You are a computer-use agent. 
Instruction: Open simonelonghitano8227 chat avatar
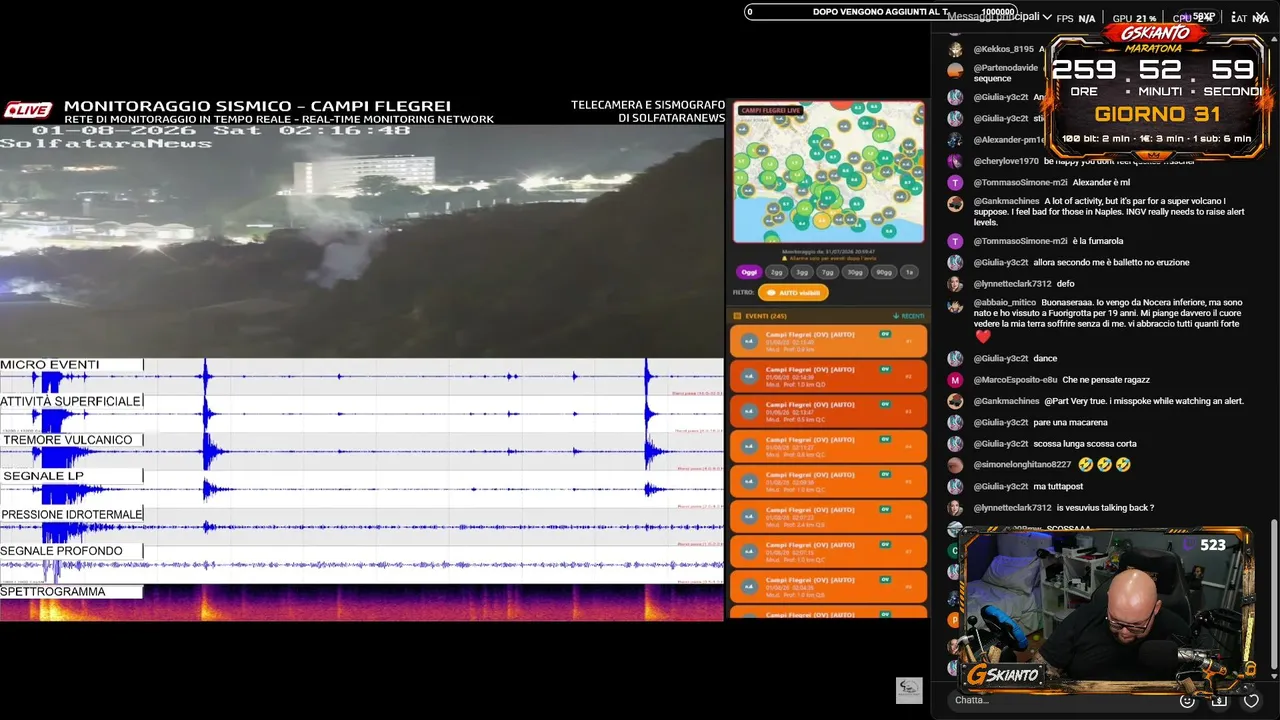pyautogui.click(x=955, y=465)
